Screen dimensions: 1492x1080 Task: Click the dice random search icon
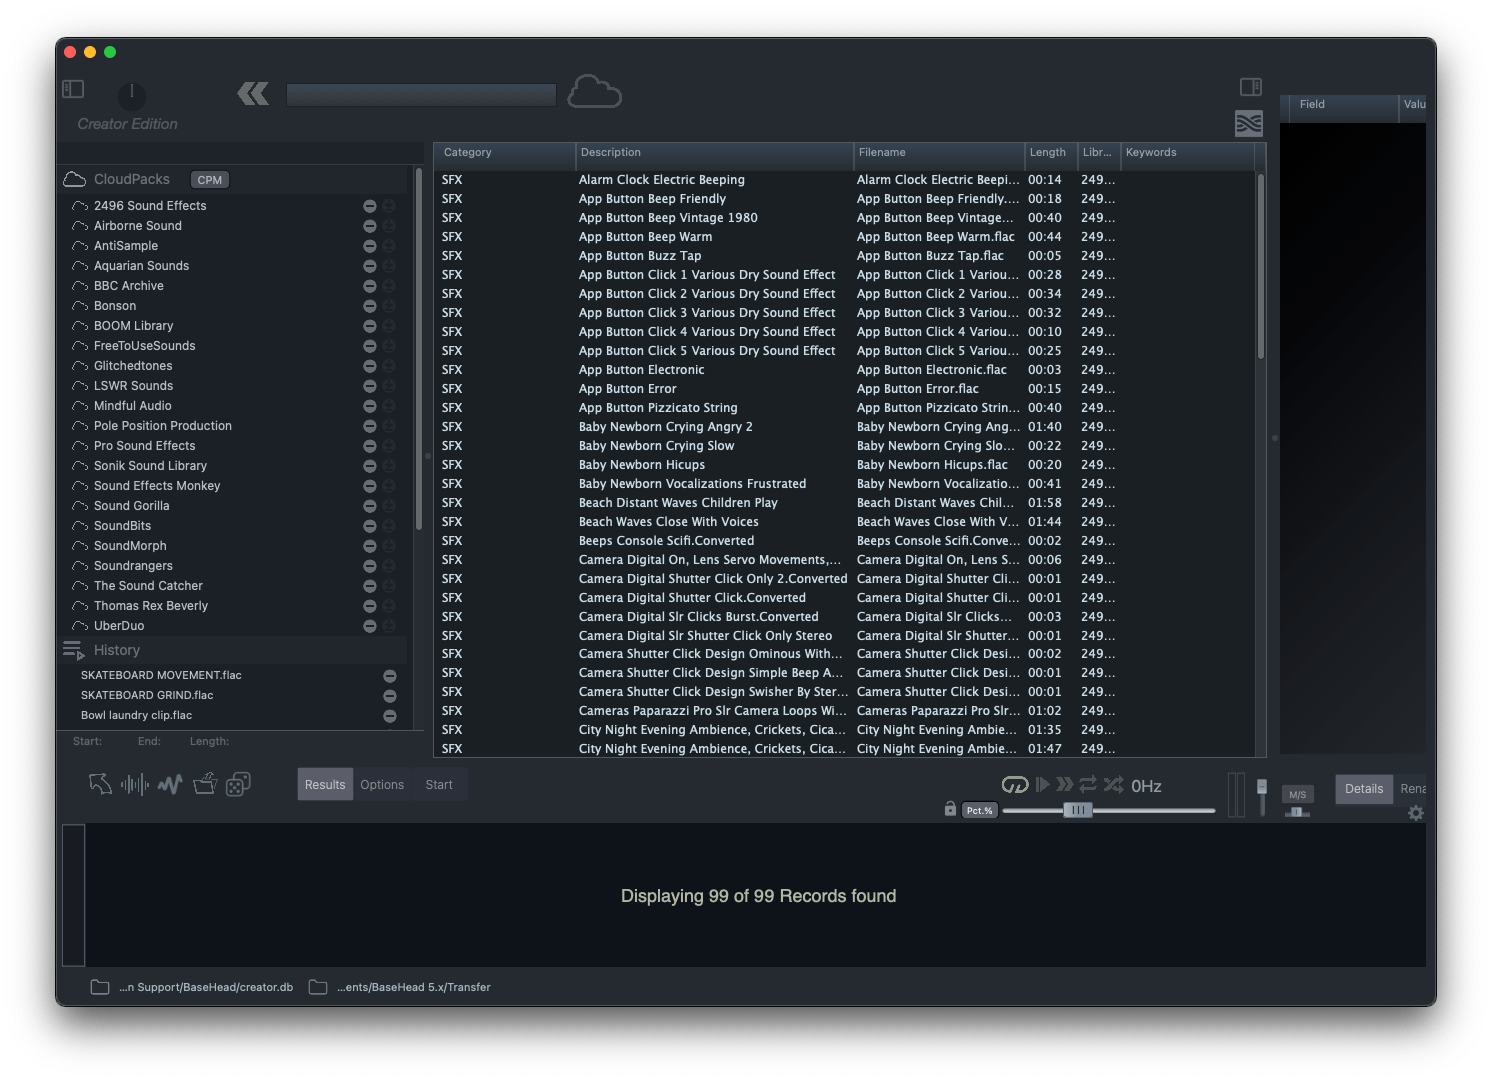coord(238,785)
